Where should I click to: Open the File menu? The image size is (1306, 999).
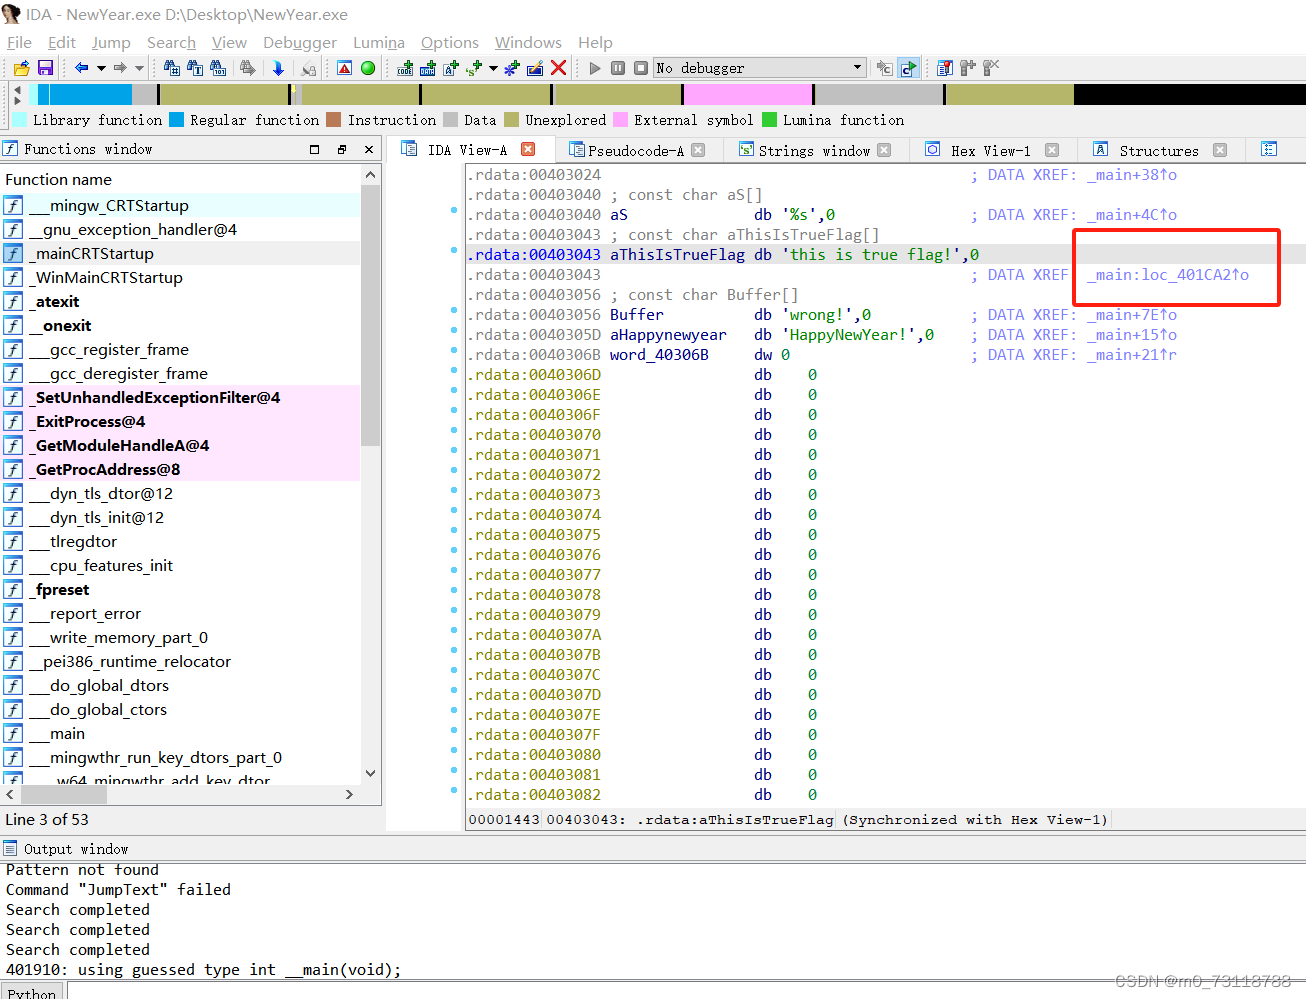[x=19, y=42]
